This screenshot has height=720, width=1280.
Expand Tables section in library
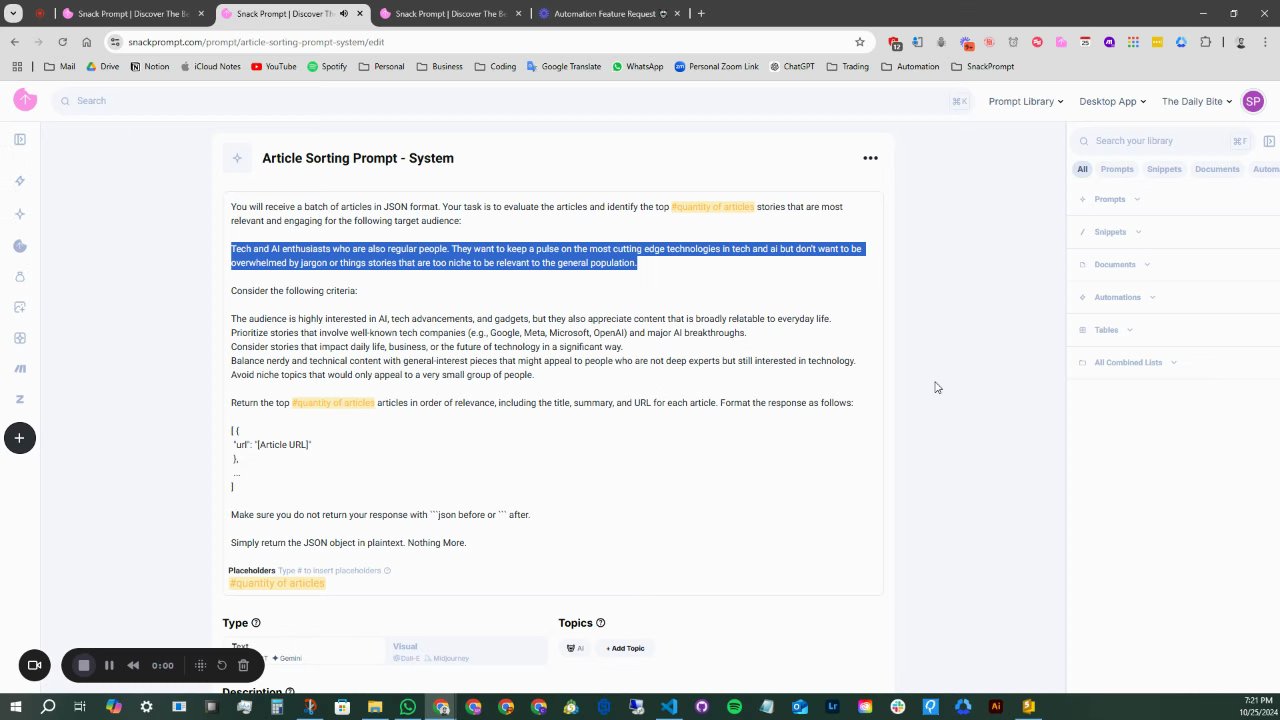[x=1106, y=330]
